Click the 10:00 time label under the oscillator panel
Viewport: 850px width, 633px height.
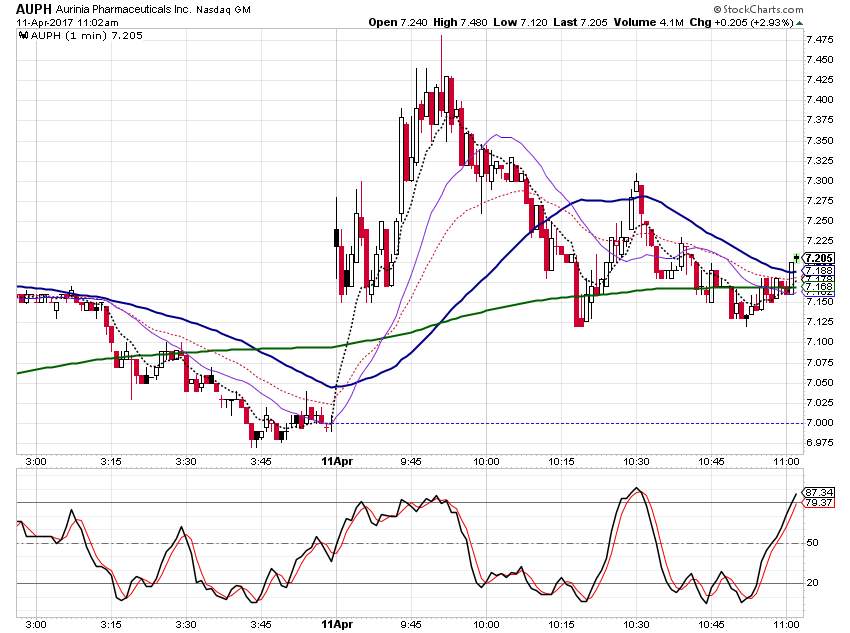486,624
